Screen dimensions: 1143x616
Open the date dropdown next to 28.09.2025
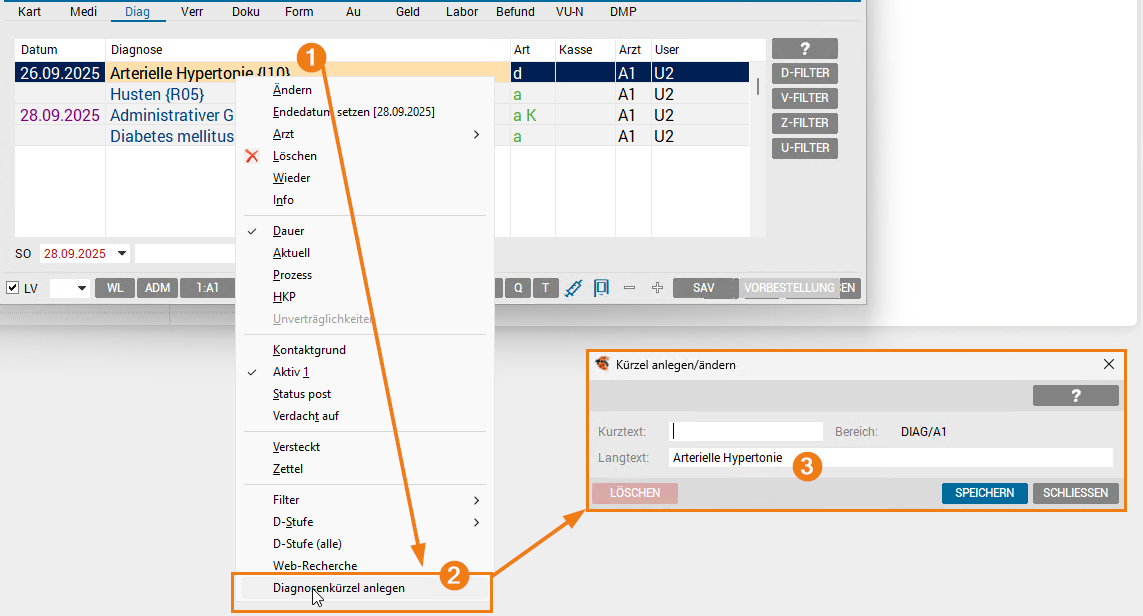click(122, 254)
